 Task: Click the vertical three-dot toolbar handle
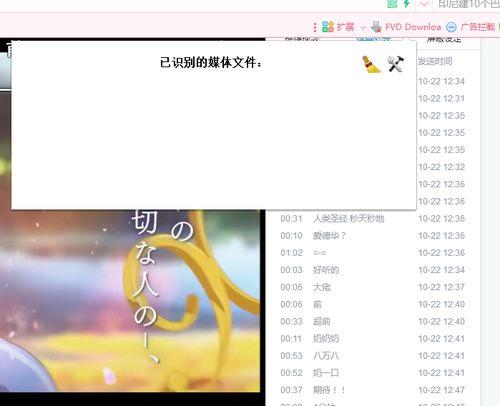tap(315, 27)
